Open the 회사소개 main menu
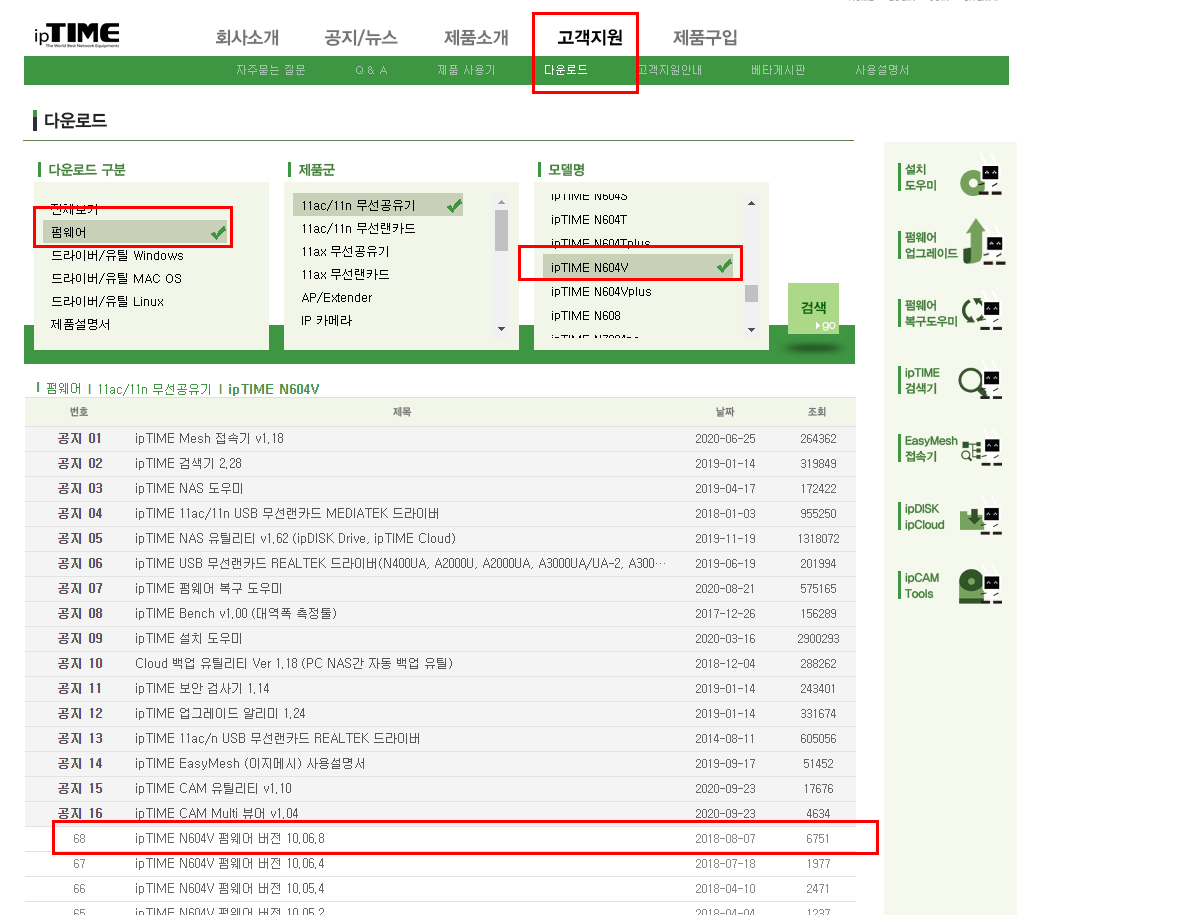 (x=247, y=37)
